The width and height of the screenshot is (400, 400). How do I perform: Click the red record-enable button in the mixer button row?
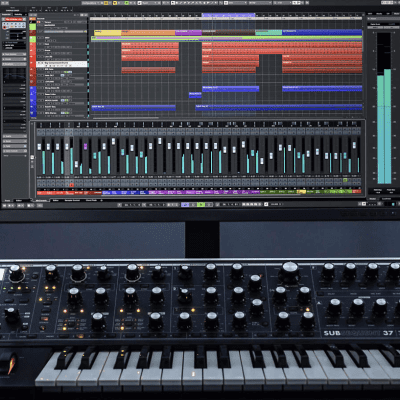(x=71, y=185)
